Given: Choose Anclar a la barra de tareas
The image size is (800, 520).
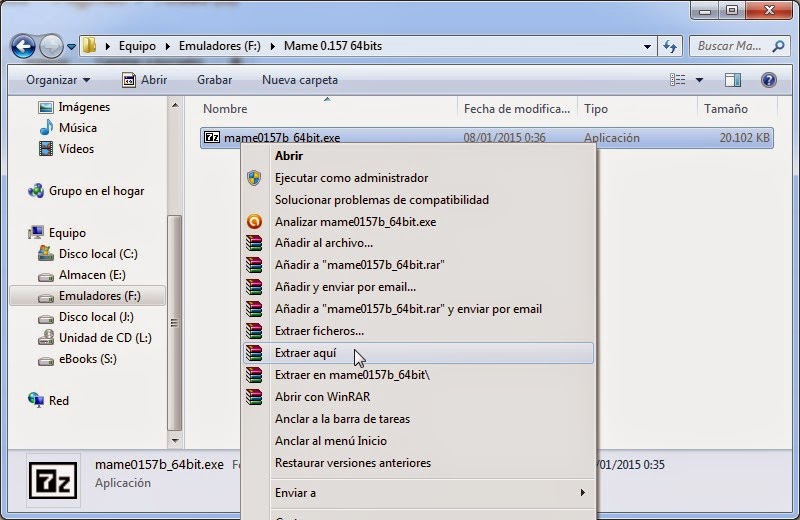Looking at the screenshot, I should (x=418, y=419).
